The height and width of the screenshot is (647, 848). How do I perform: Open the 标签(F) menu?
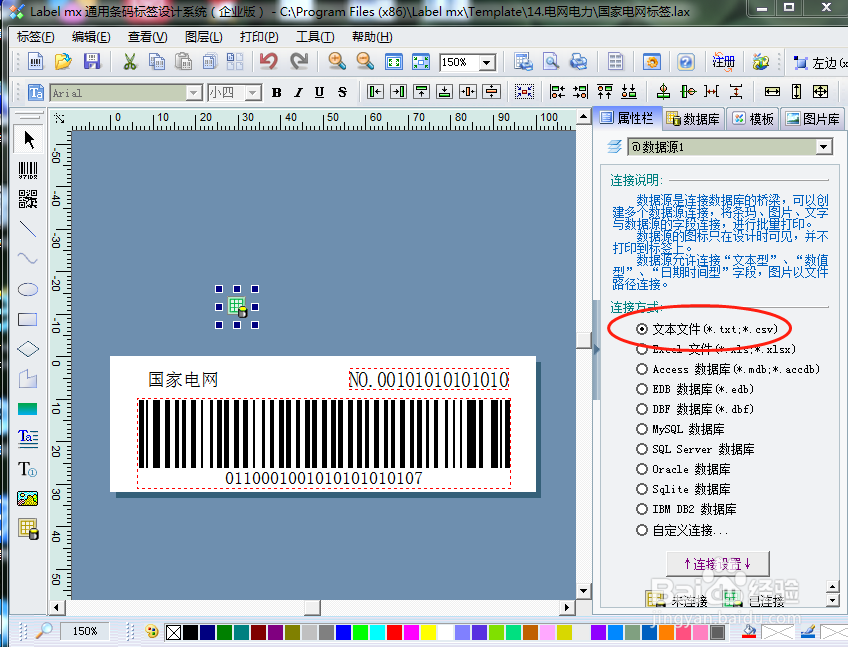coord(36,37)
